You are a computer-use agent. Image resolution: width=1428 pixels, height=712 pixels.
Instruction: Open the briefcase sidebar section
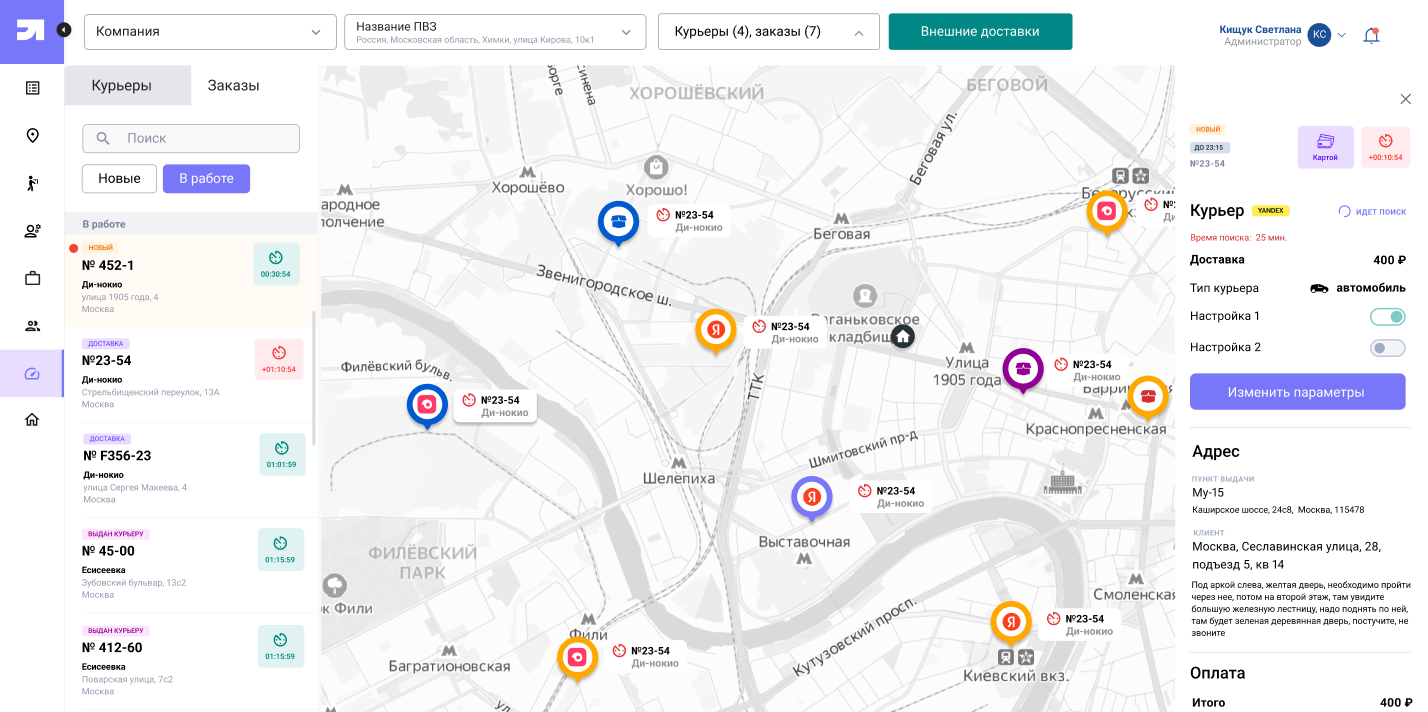tap(32, 278)
